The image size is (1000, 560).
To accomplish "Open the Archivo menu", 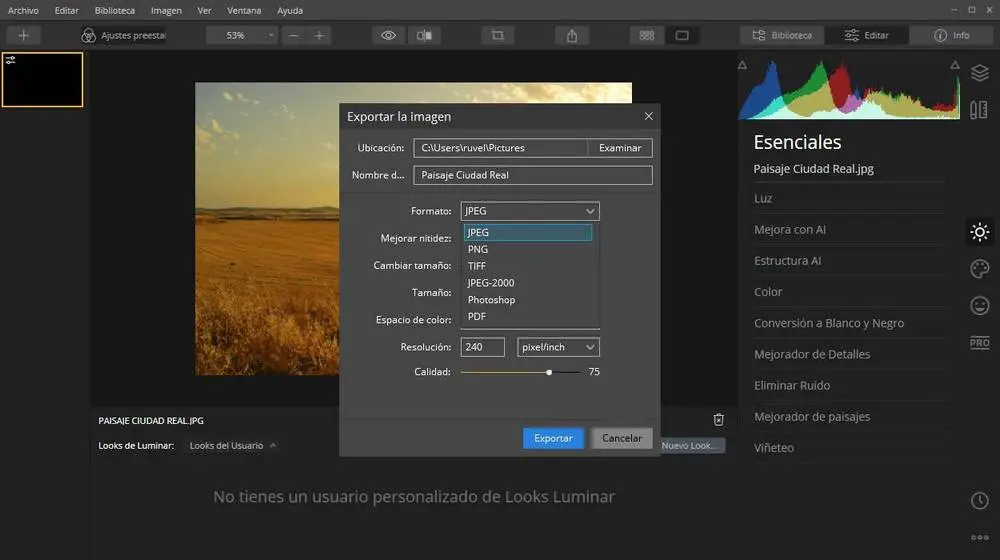I will [23, 10].
